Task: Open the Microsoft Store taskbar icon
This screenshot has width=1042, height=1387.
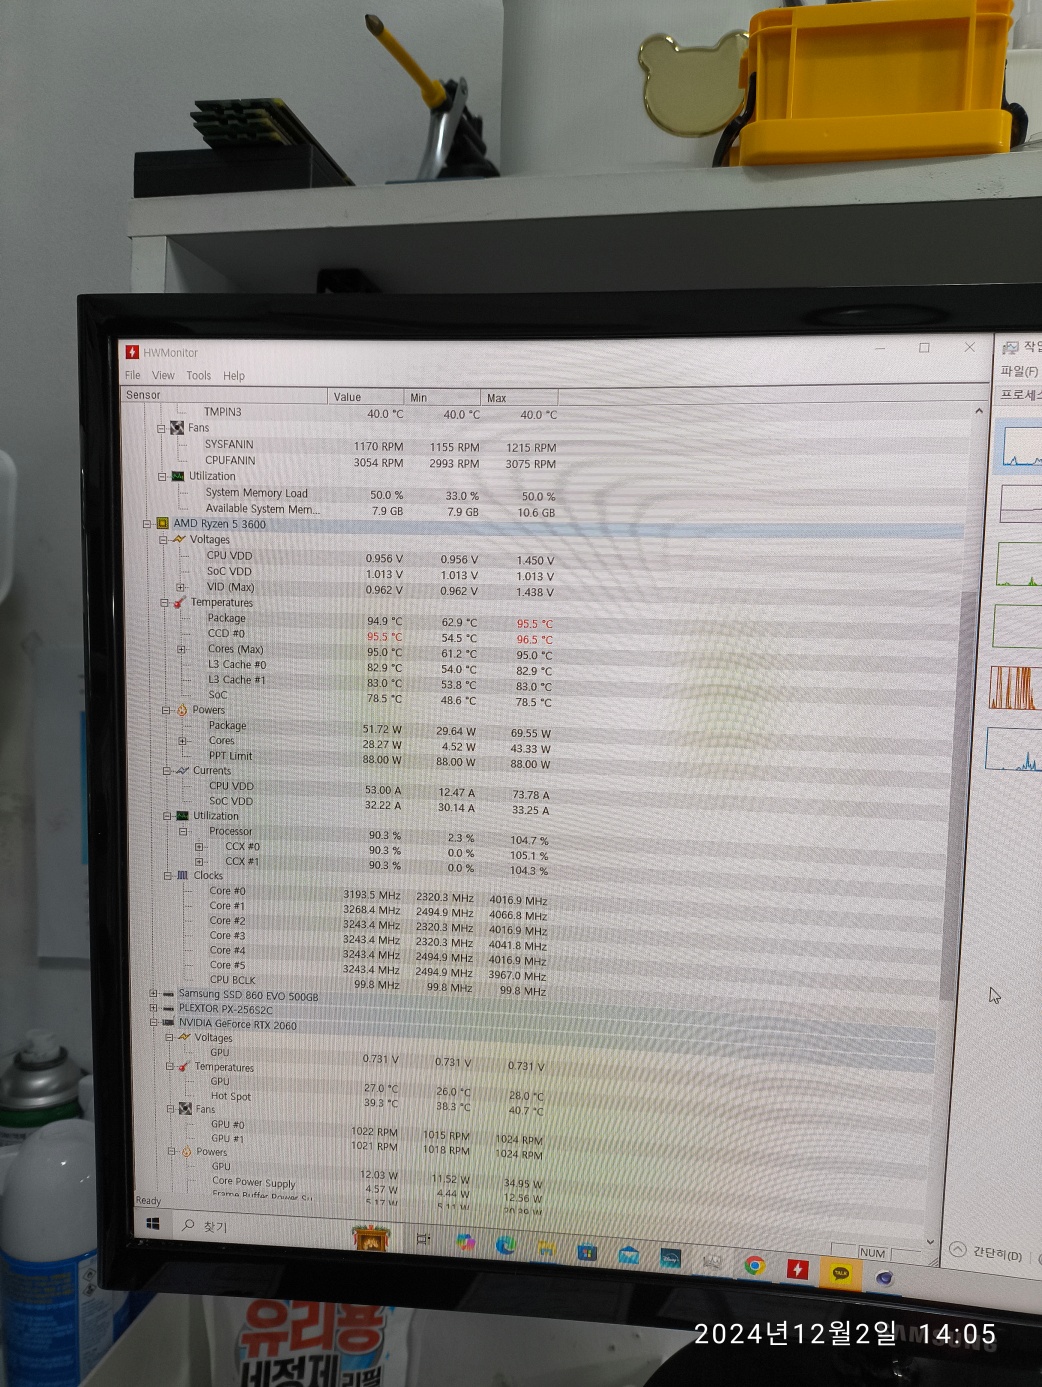Action: [x=587, y=1251]
